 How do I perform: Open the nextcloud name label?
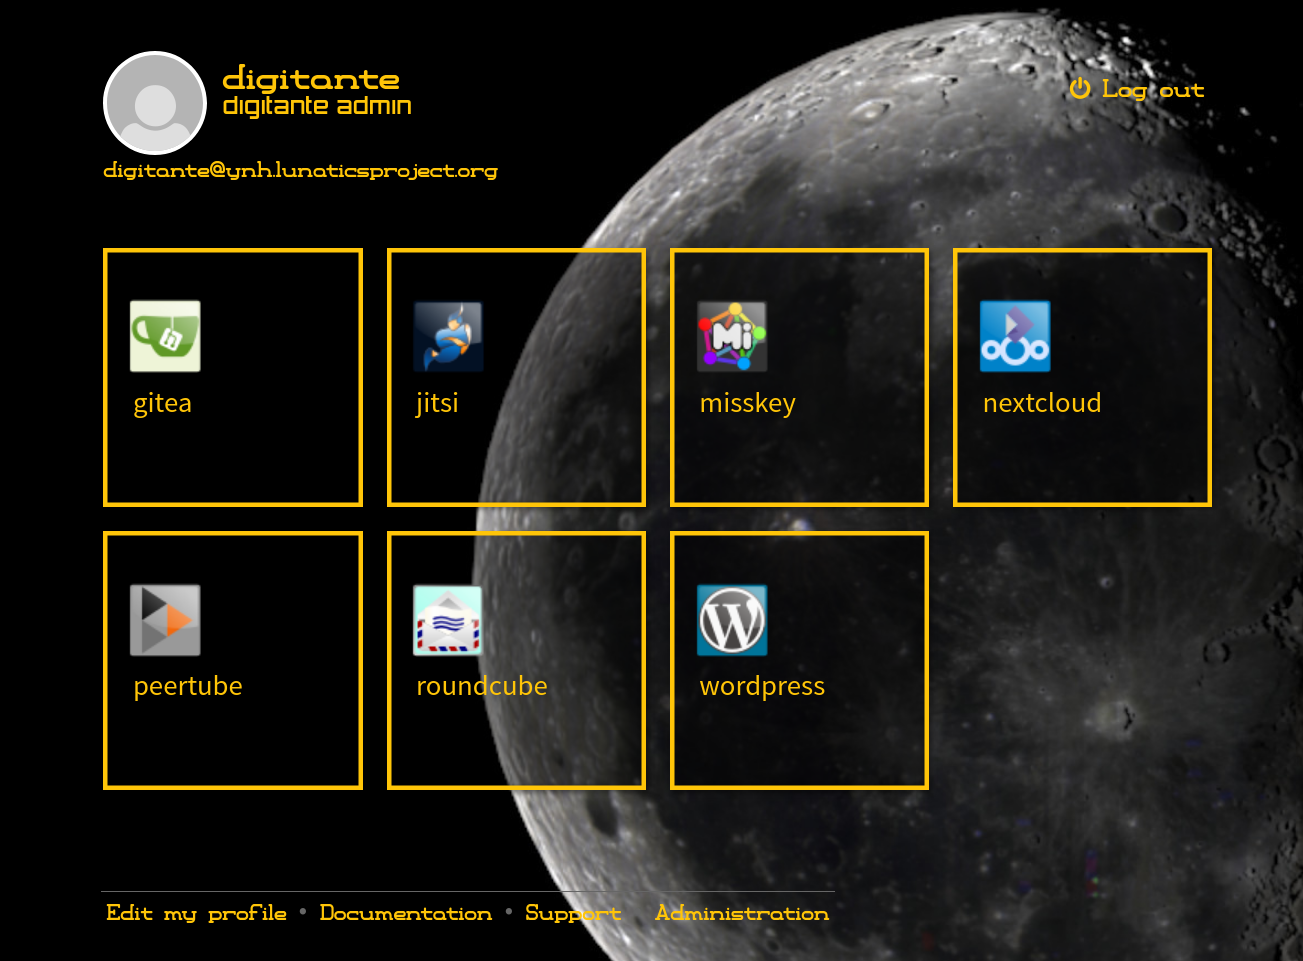[x=1042, y=403]
